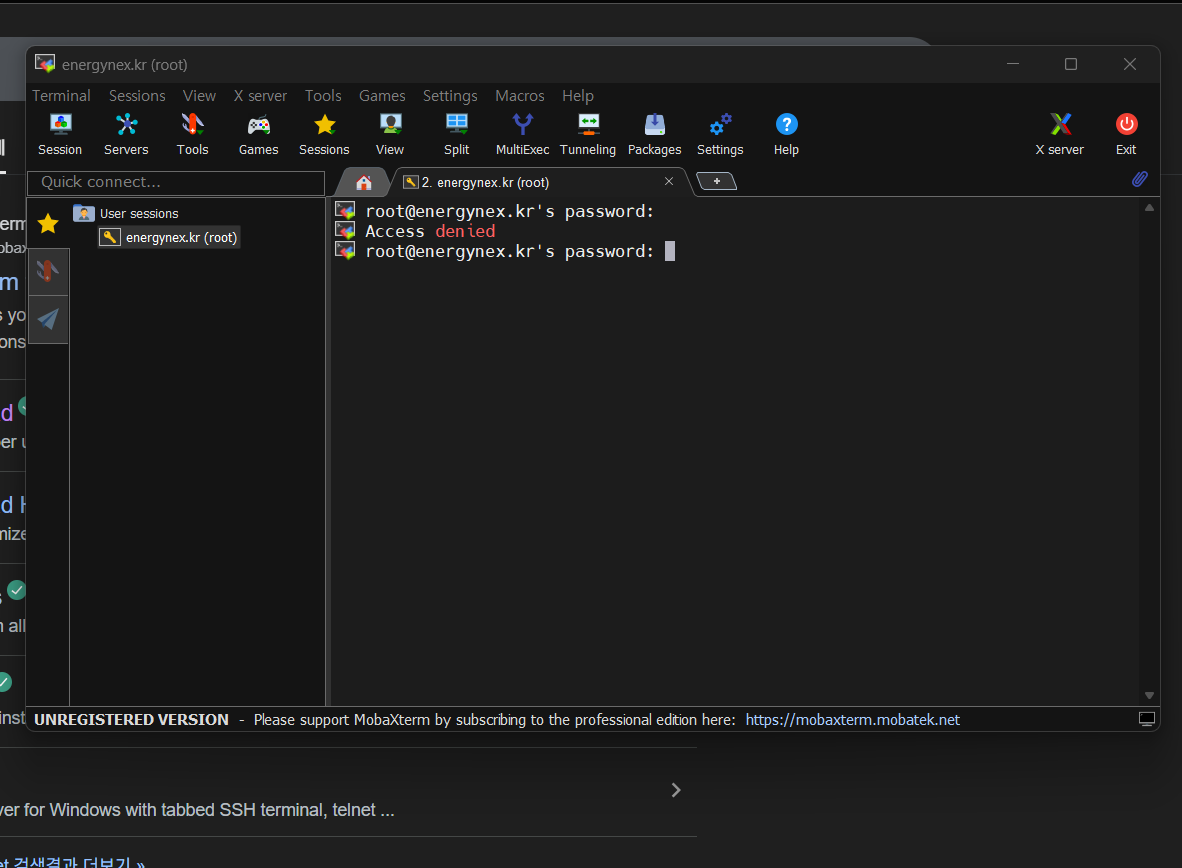Viewport: 1182px width, 868px height.
Task: Open the Session toolbar button
Action: (x=60, y=134)
